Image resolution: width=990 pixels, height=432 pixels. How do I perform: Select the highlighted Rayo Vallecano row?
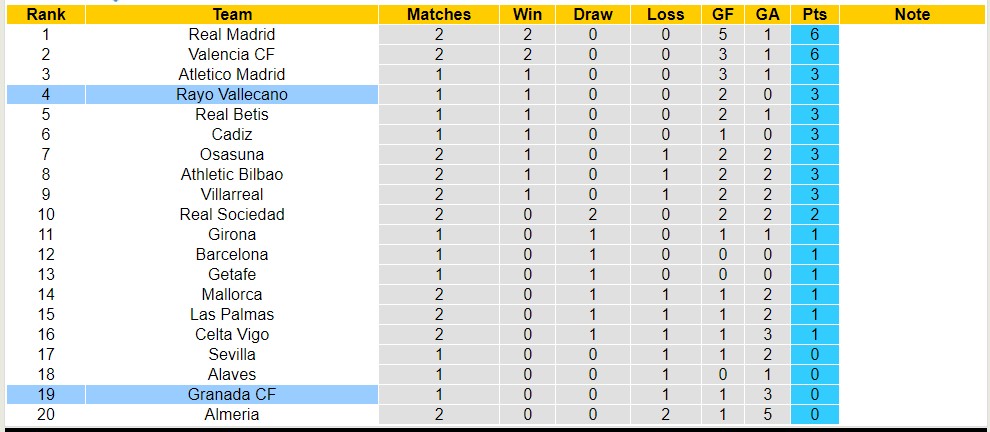[x=232, y=94]
